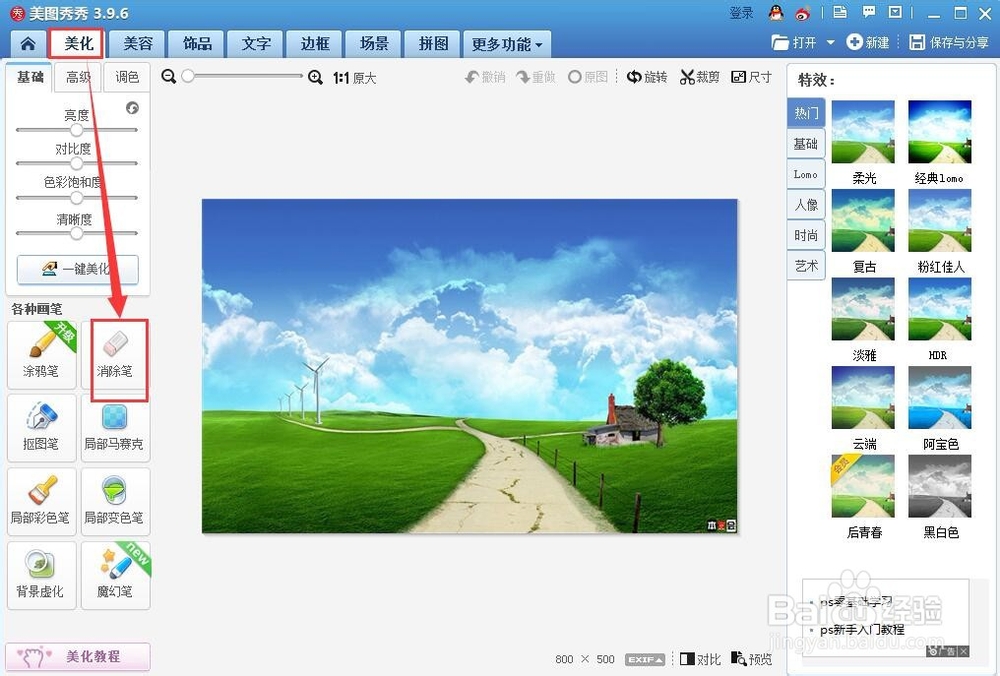Open the 调色 color adjustment tab
The width and height of the screenshot is (1000, 676).
tap(126, 77)
